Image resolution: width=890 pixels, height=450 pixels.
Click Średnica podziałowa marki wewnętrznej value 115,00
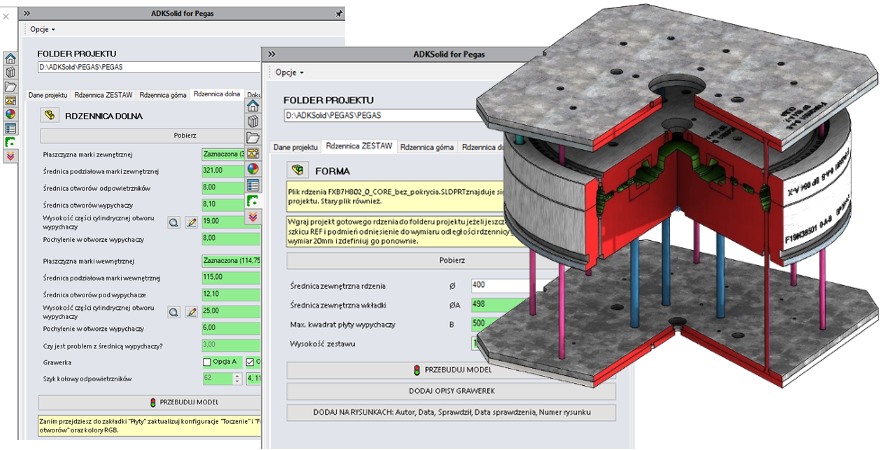tap(231, 277)
